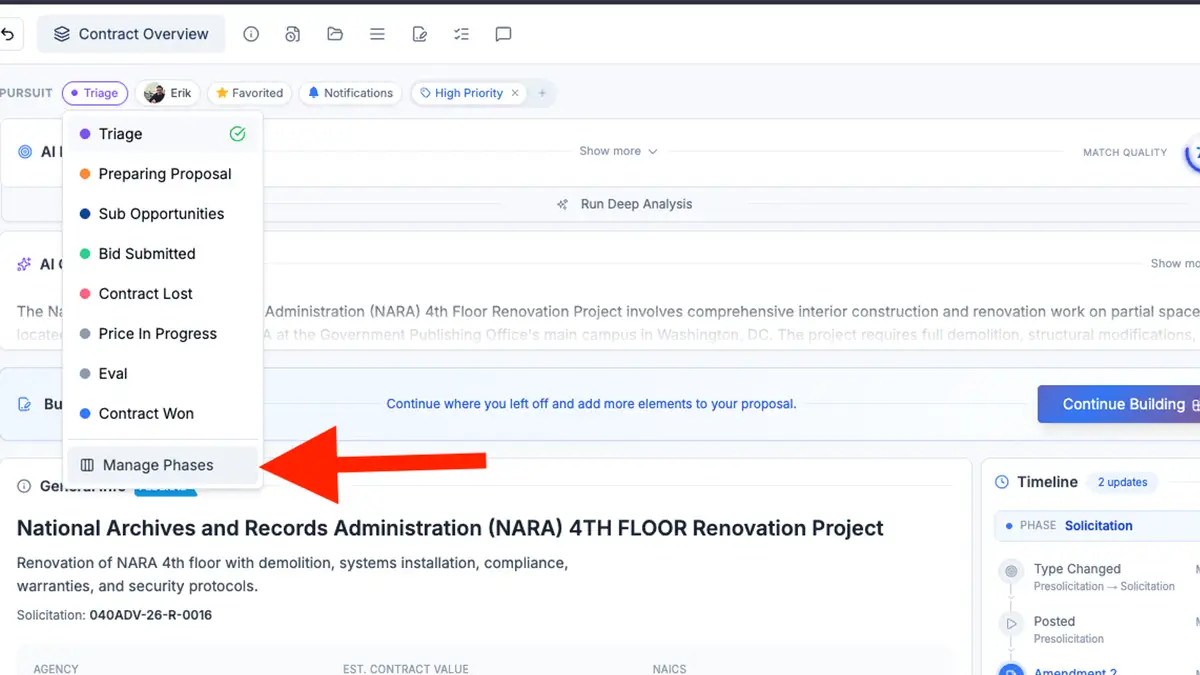Click the General Info circle icon
The width and height of the screenshot is (1200, 675).
pyautogui.click(x=24, y=486)
